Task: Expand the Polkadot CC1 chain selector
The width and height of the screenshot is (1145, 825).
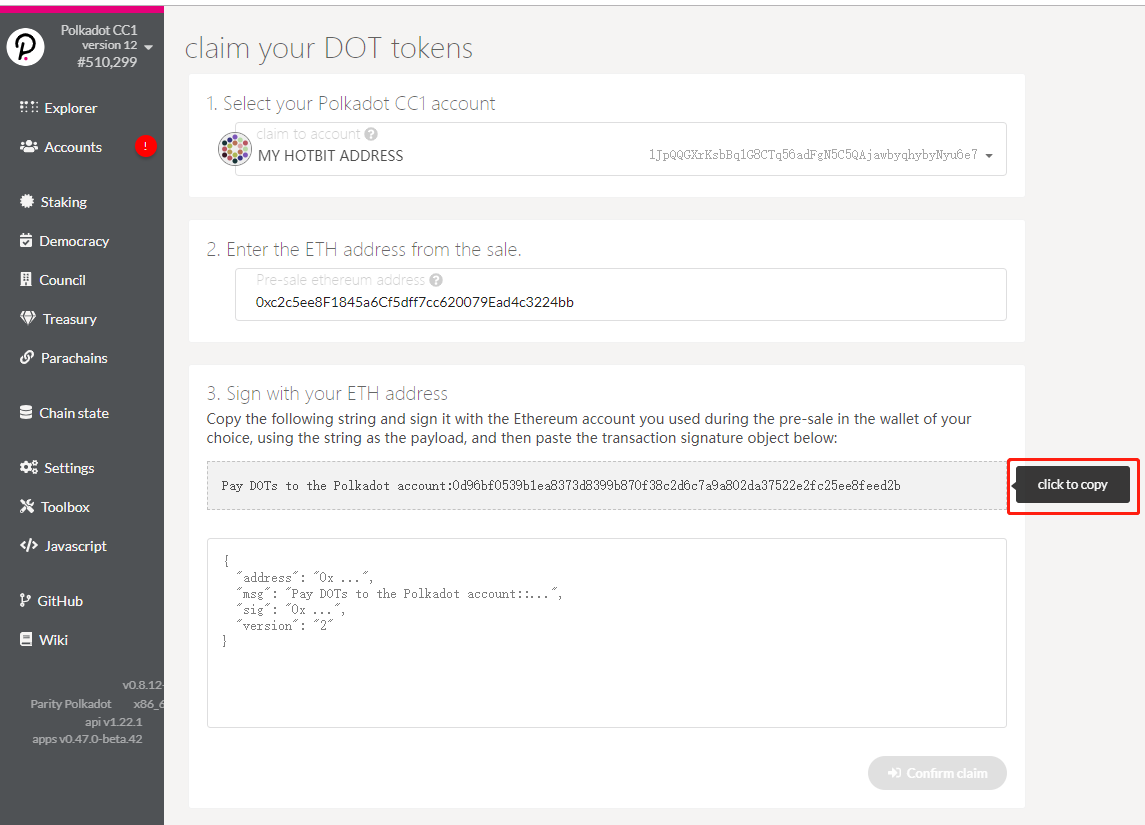Action: pos(148,47)
